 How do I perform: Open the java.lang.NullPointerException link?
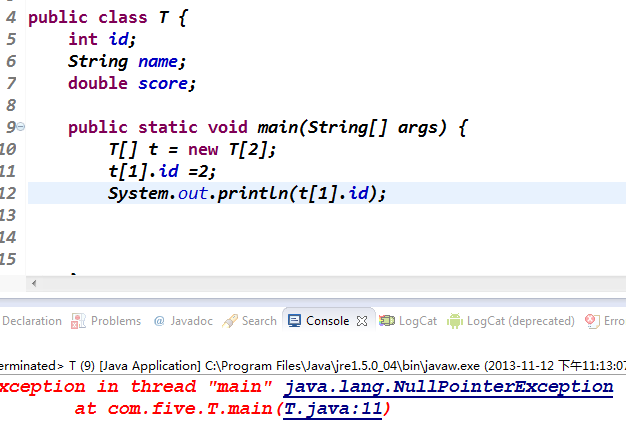448,386
